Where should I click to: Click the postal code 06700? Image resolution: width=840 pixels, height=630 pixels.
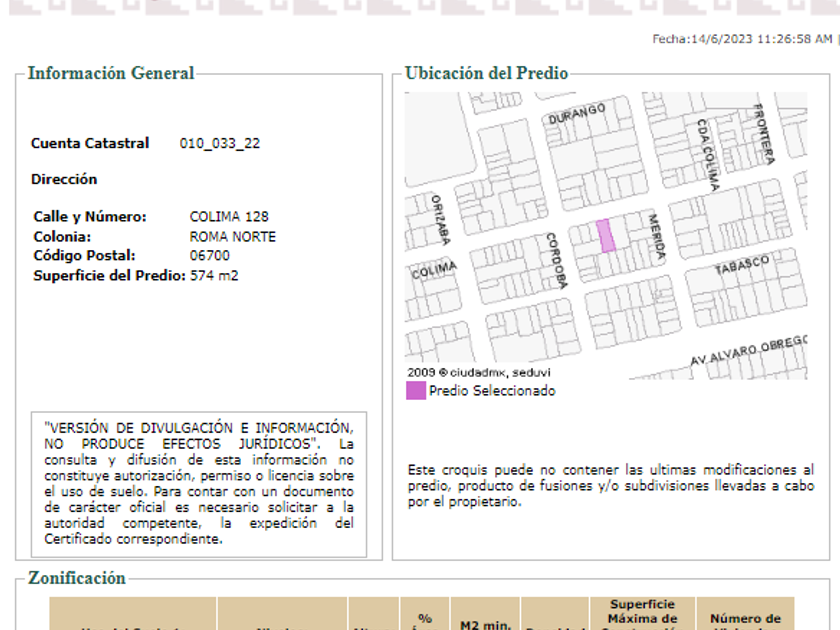pos(209,256)
